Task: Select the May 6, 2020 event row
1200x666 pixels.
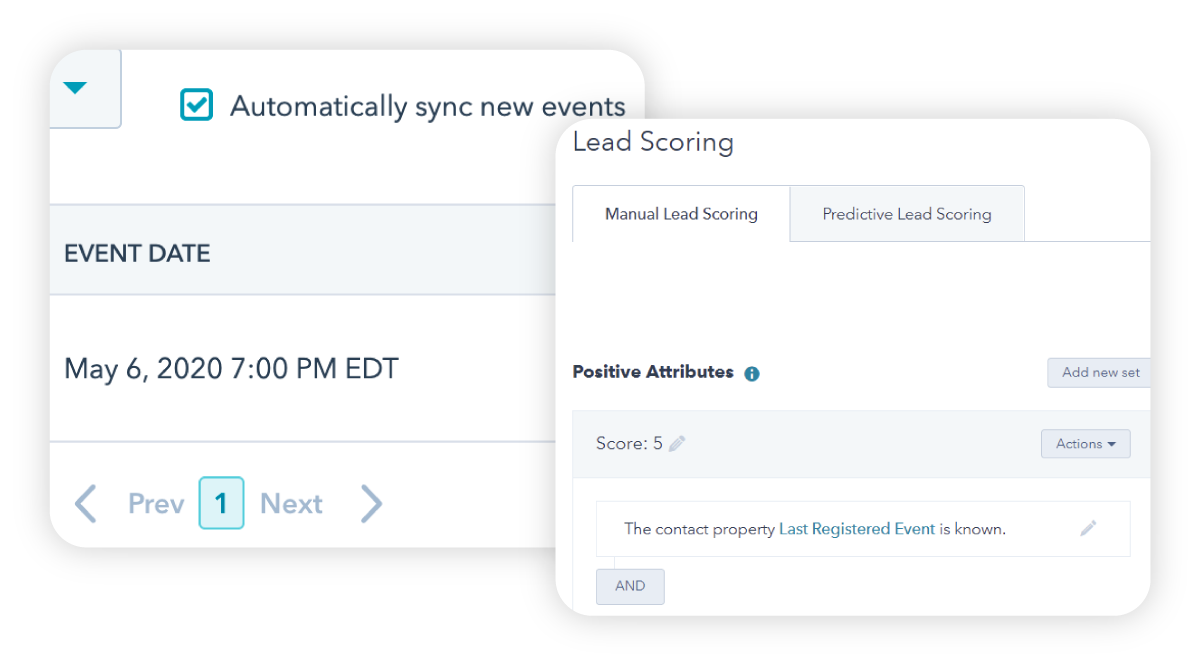Action: coord(231,369)
